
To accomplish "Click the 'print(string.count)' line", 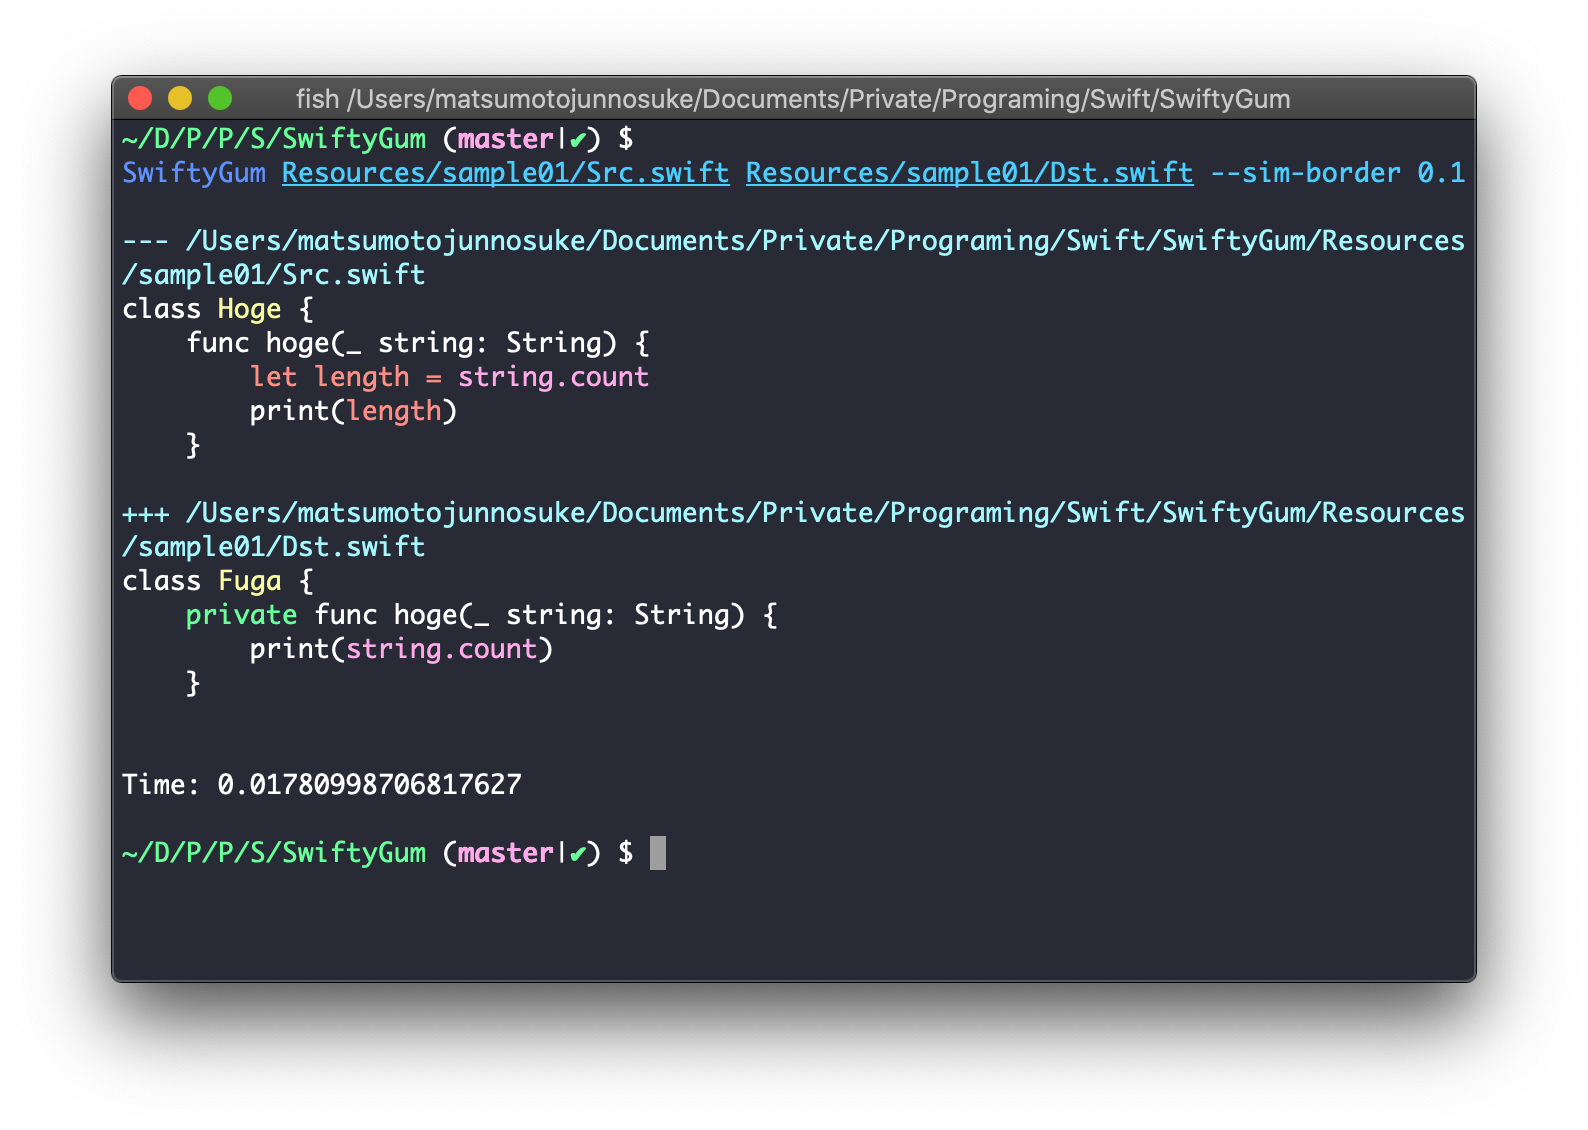I will (x=401, y=649).
